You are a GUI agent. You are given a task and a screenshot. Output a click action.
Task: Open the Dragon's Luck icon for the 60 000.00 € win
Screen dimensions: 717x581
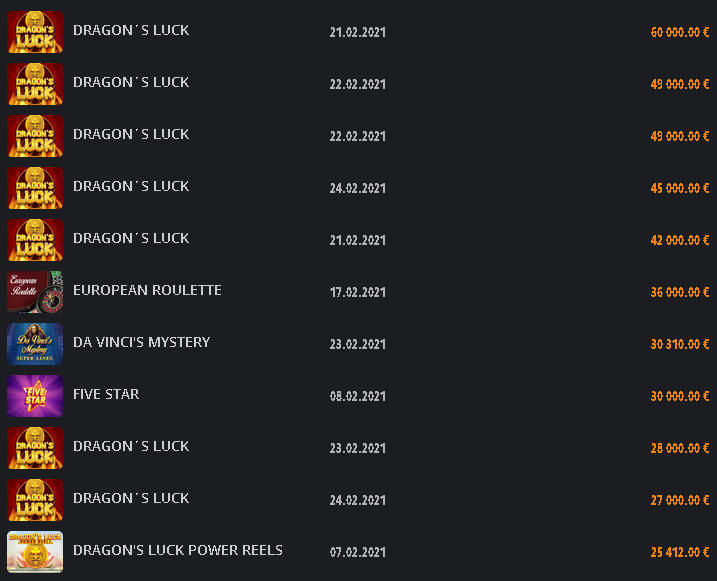pos(35,32)
